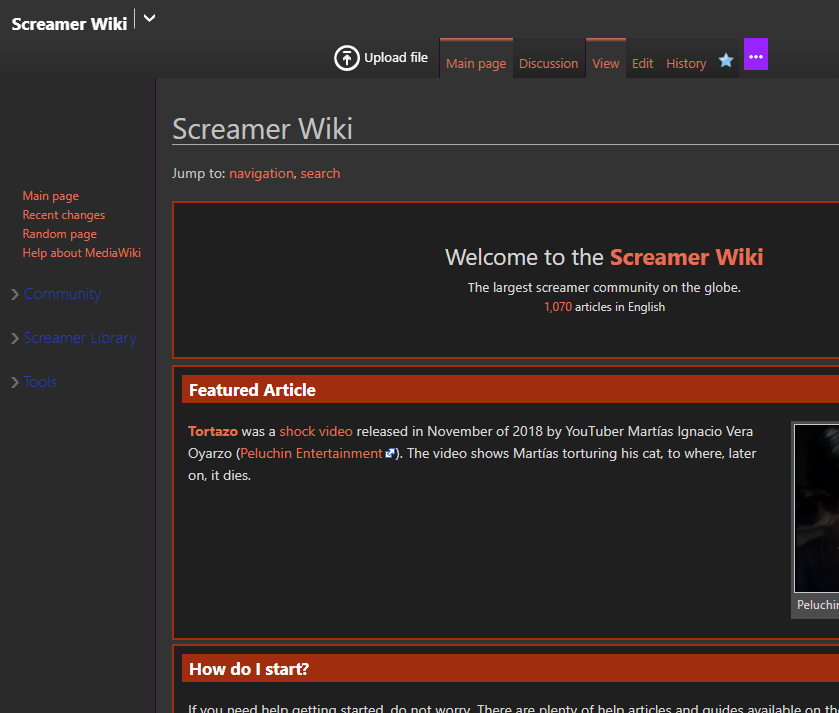
Task: Open the dropdown chevron beside Screamer Wiki title
Action: tap(149, 18)
